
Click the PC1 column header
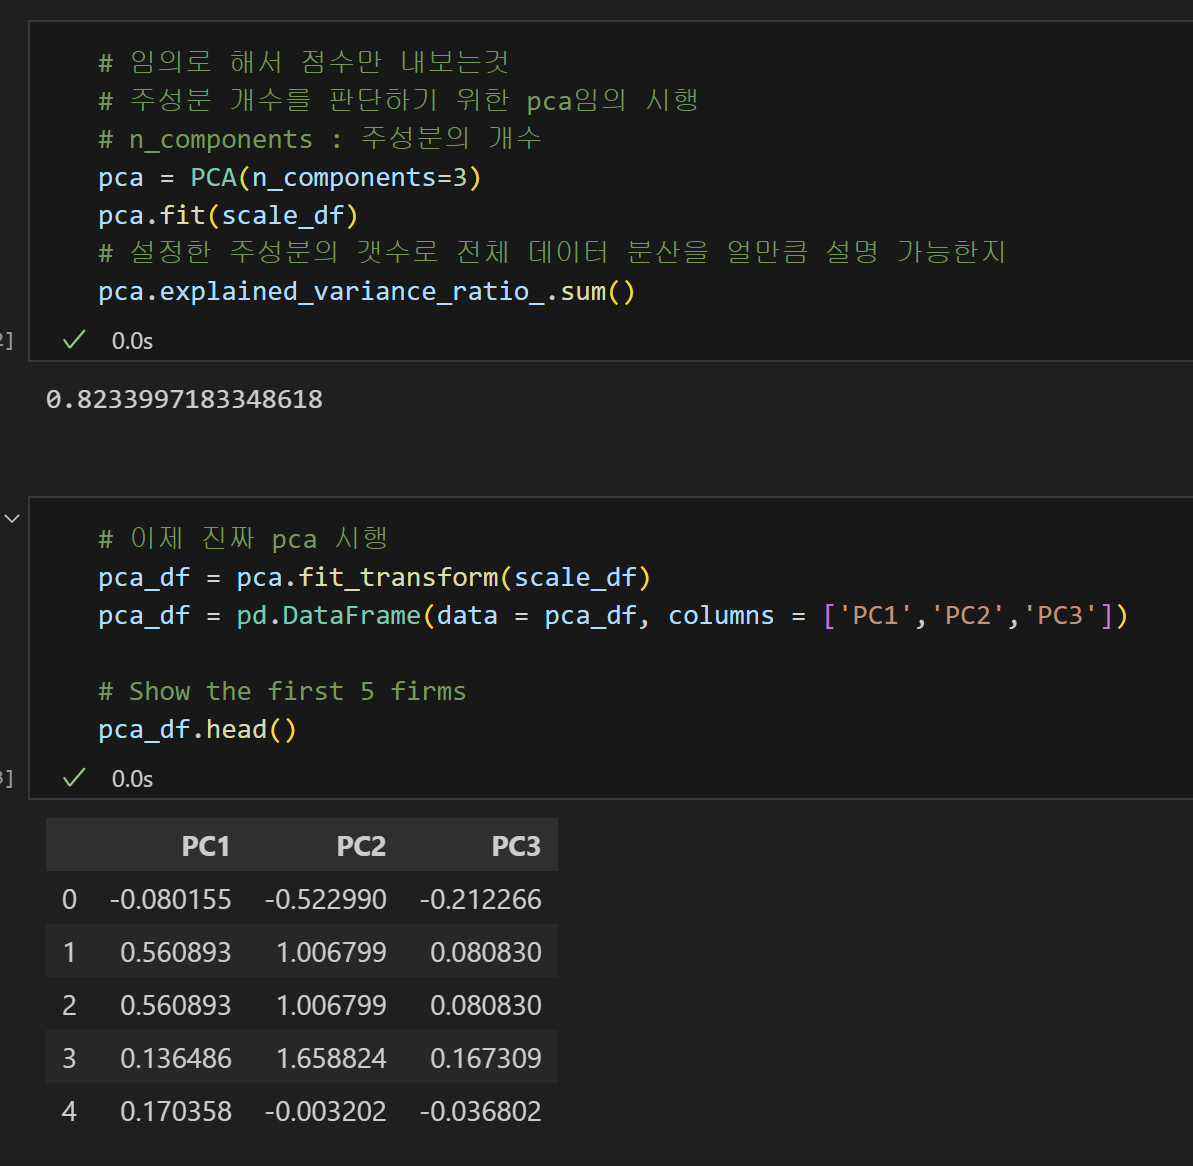click(x=205, y=846)
